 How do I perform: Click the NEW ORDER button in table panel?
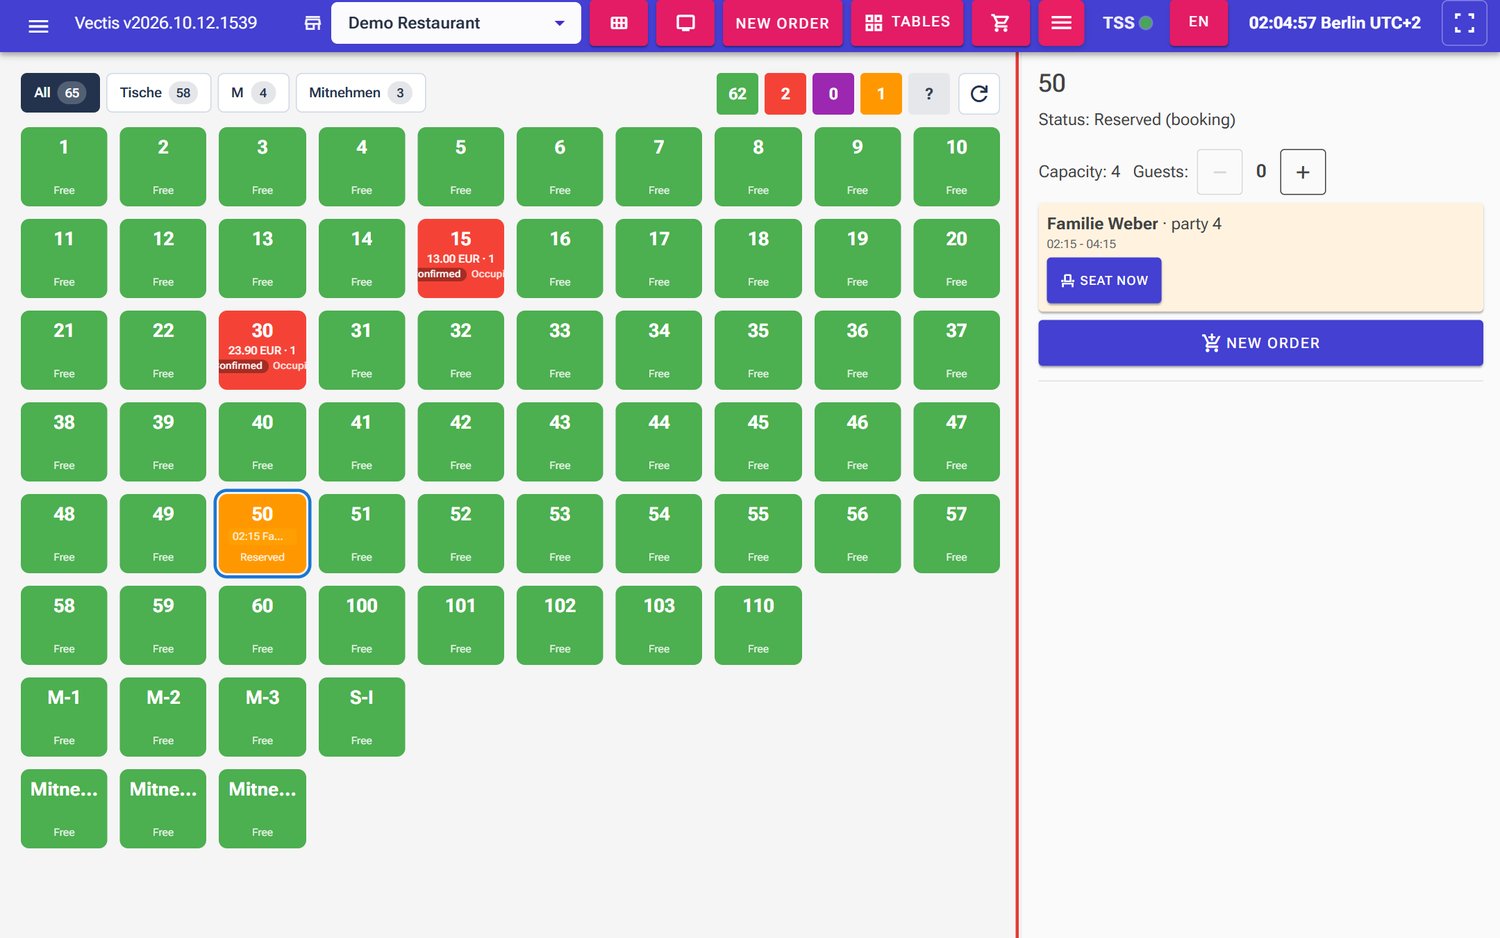(1260, 343)
